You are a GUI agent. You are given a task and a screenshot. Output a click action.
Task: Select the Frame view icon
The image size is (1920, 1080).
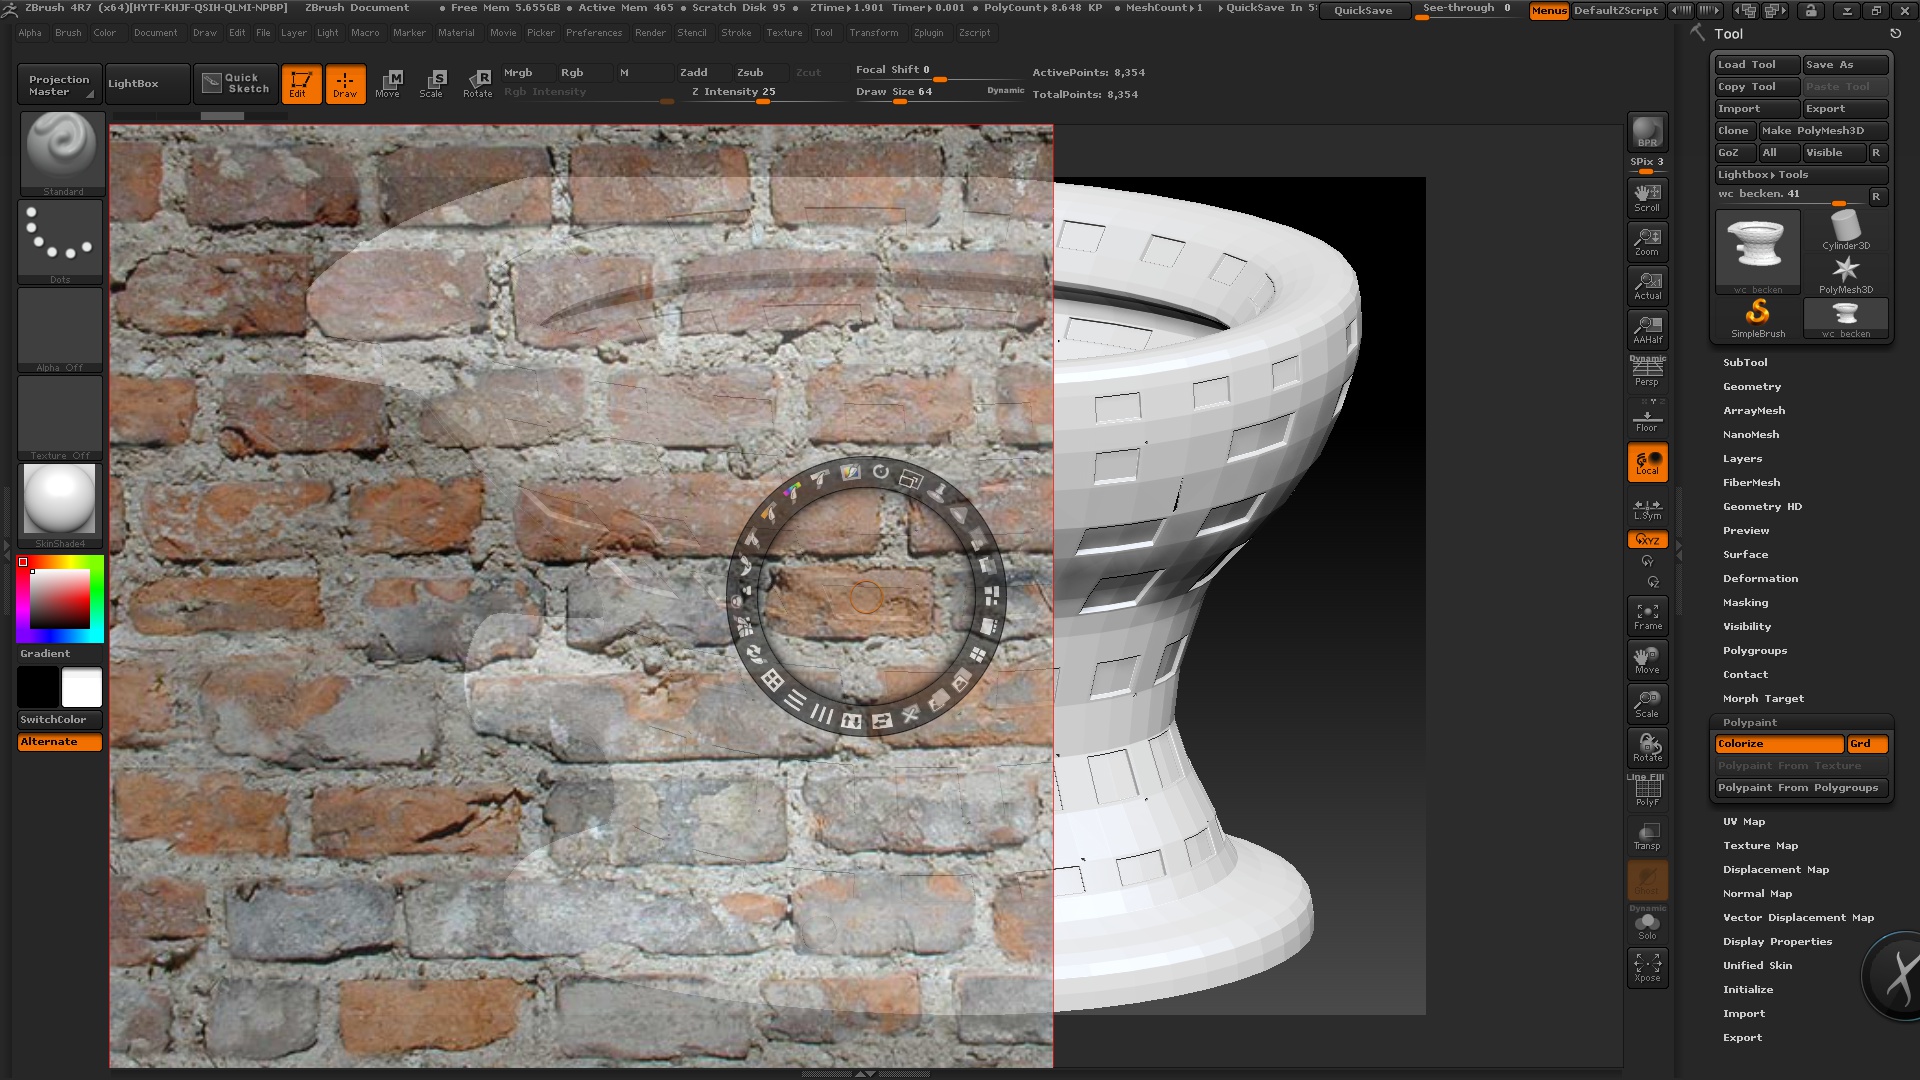point(1647,616)
